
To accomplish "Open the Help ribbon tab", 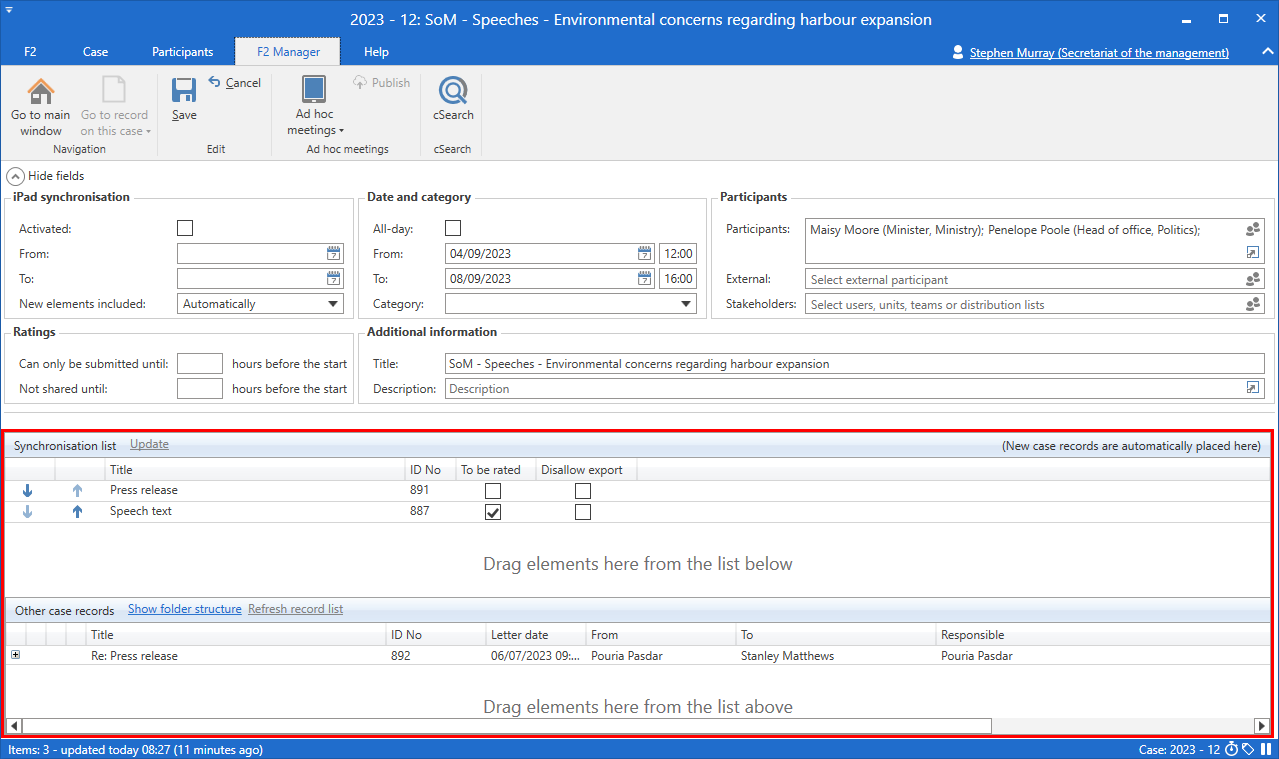I will (x=376, y=52).
